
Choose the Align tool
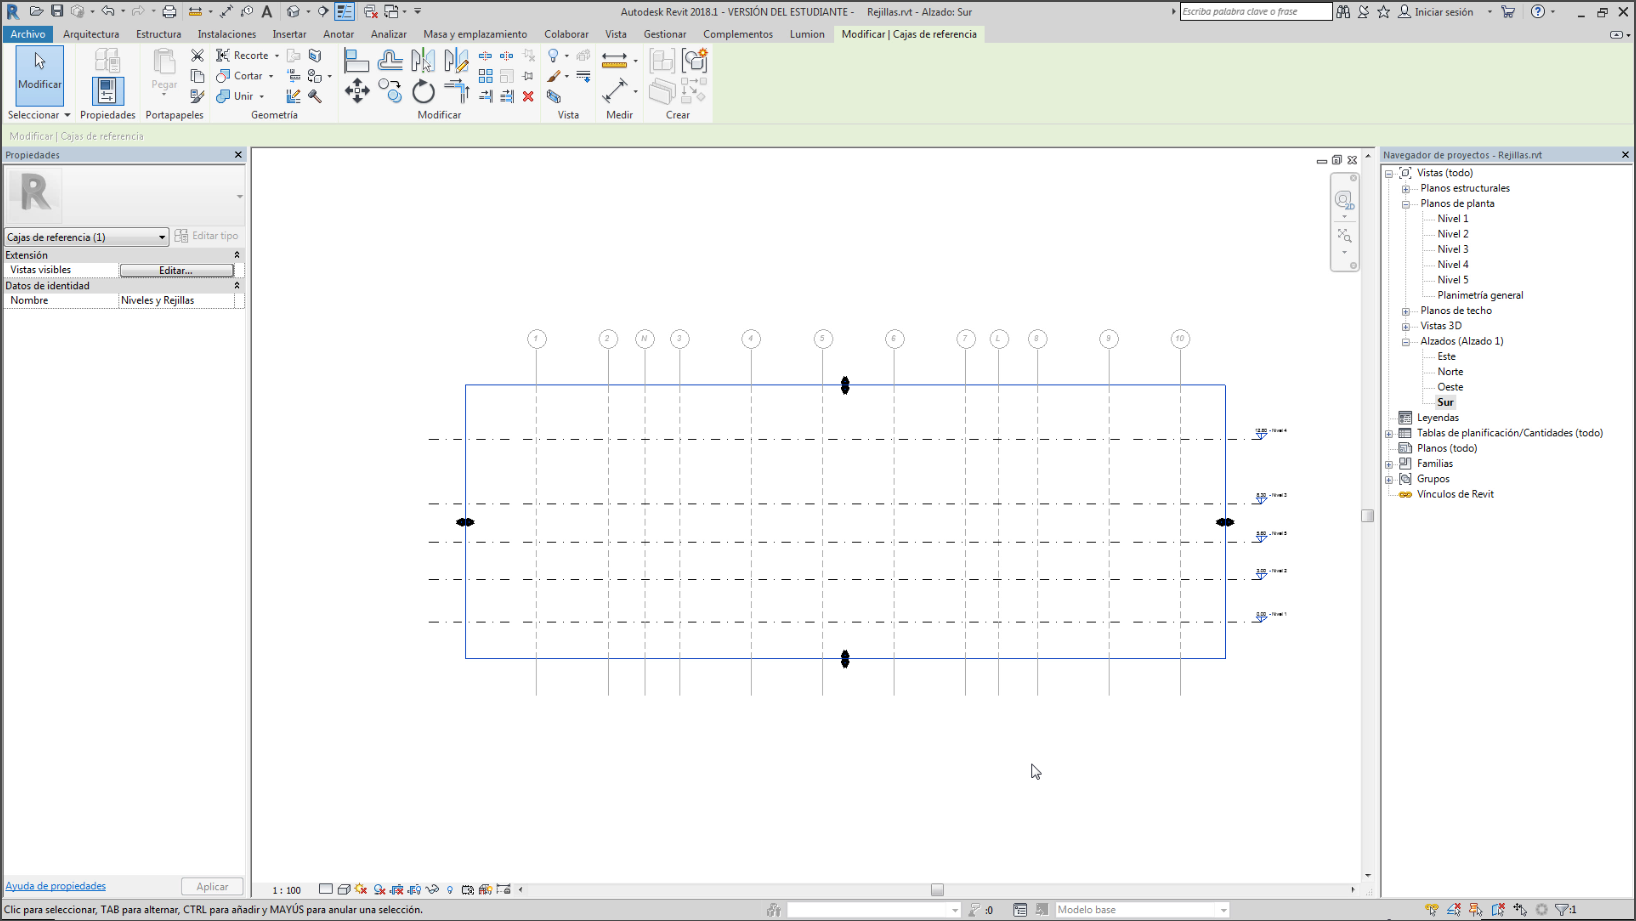tap(357, 61)
